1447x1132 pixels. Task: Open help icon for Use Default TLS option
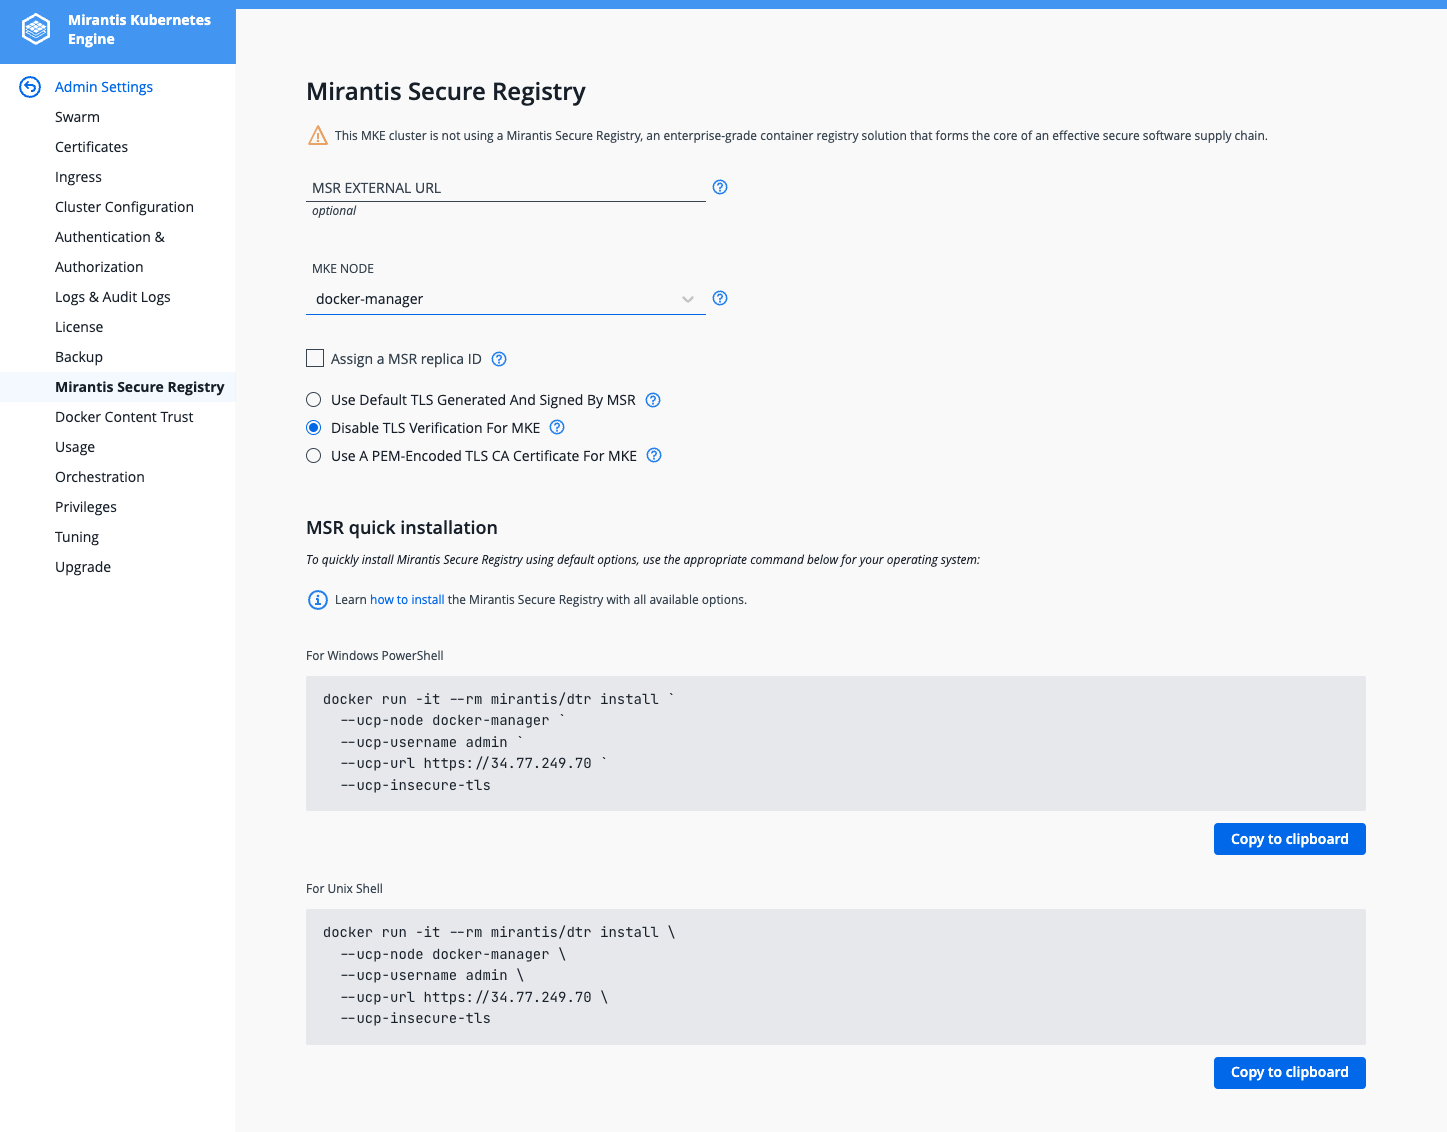[653, 400]
